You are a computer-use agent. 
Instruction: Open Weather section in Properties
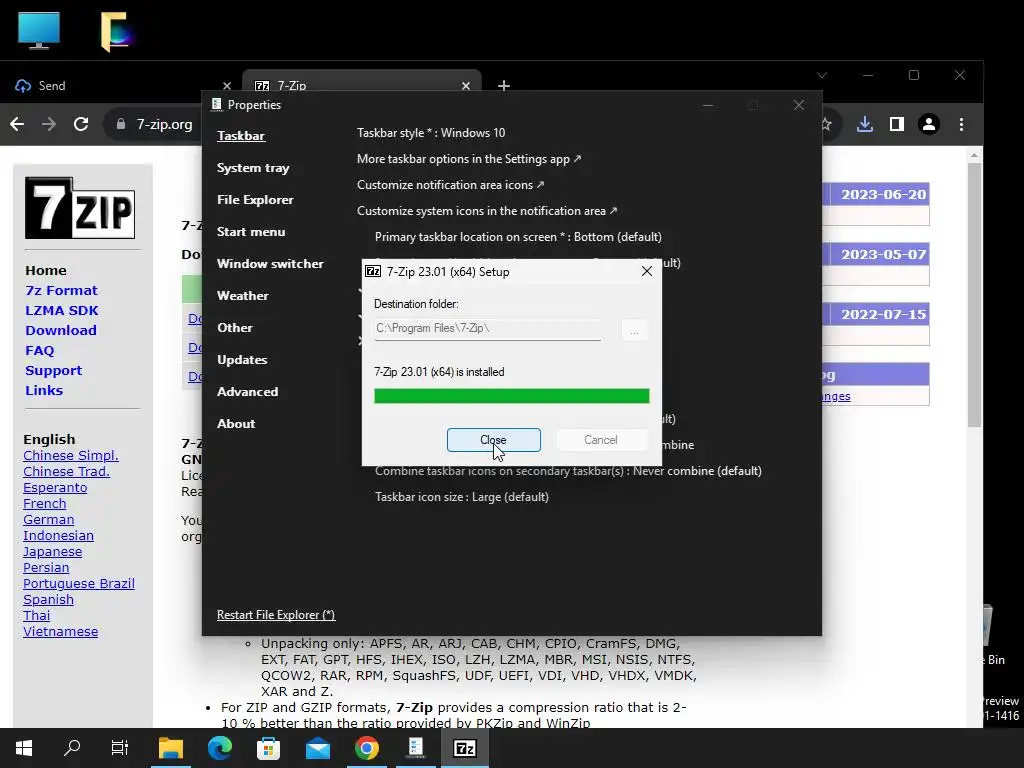242,296
